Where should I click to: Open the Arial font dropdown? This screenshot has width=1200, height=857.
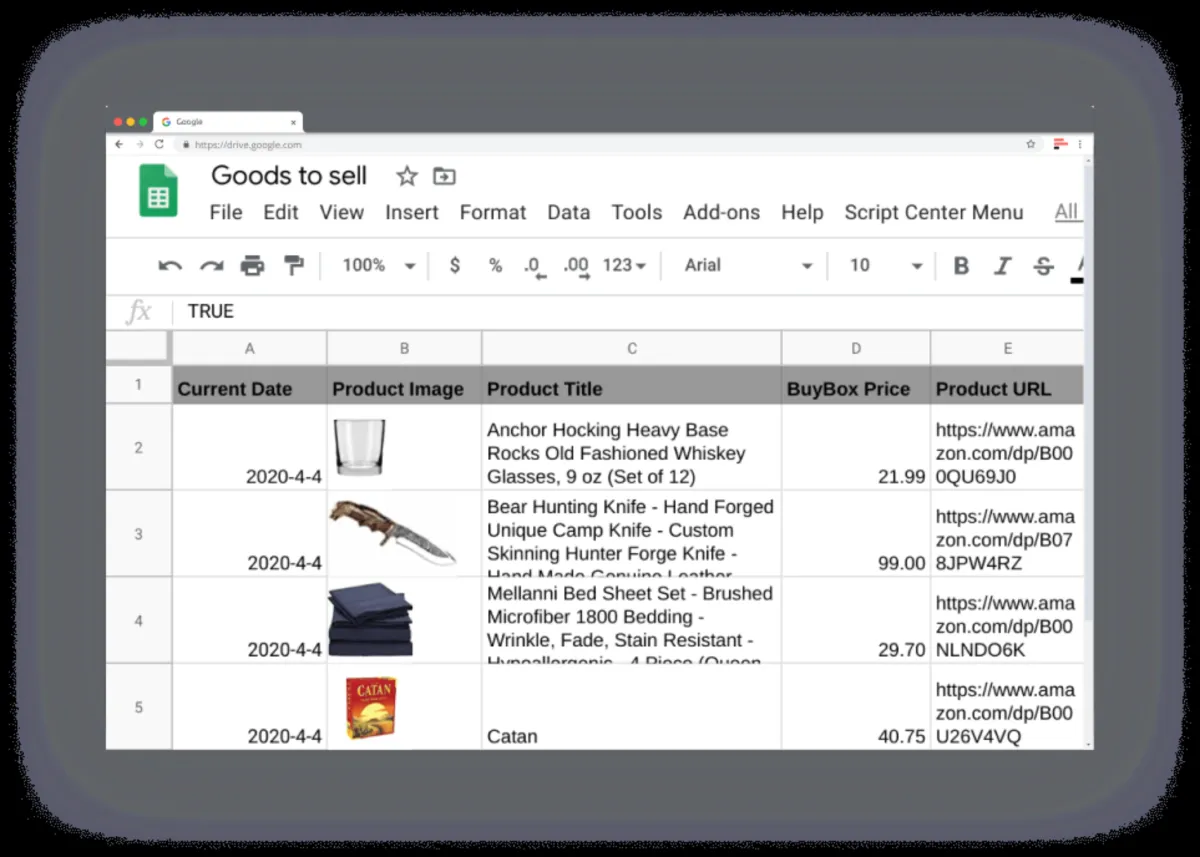pyautogui.click(x=748, y=265)
